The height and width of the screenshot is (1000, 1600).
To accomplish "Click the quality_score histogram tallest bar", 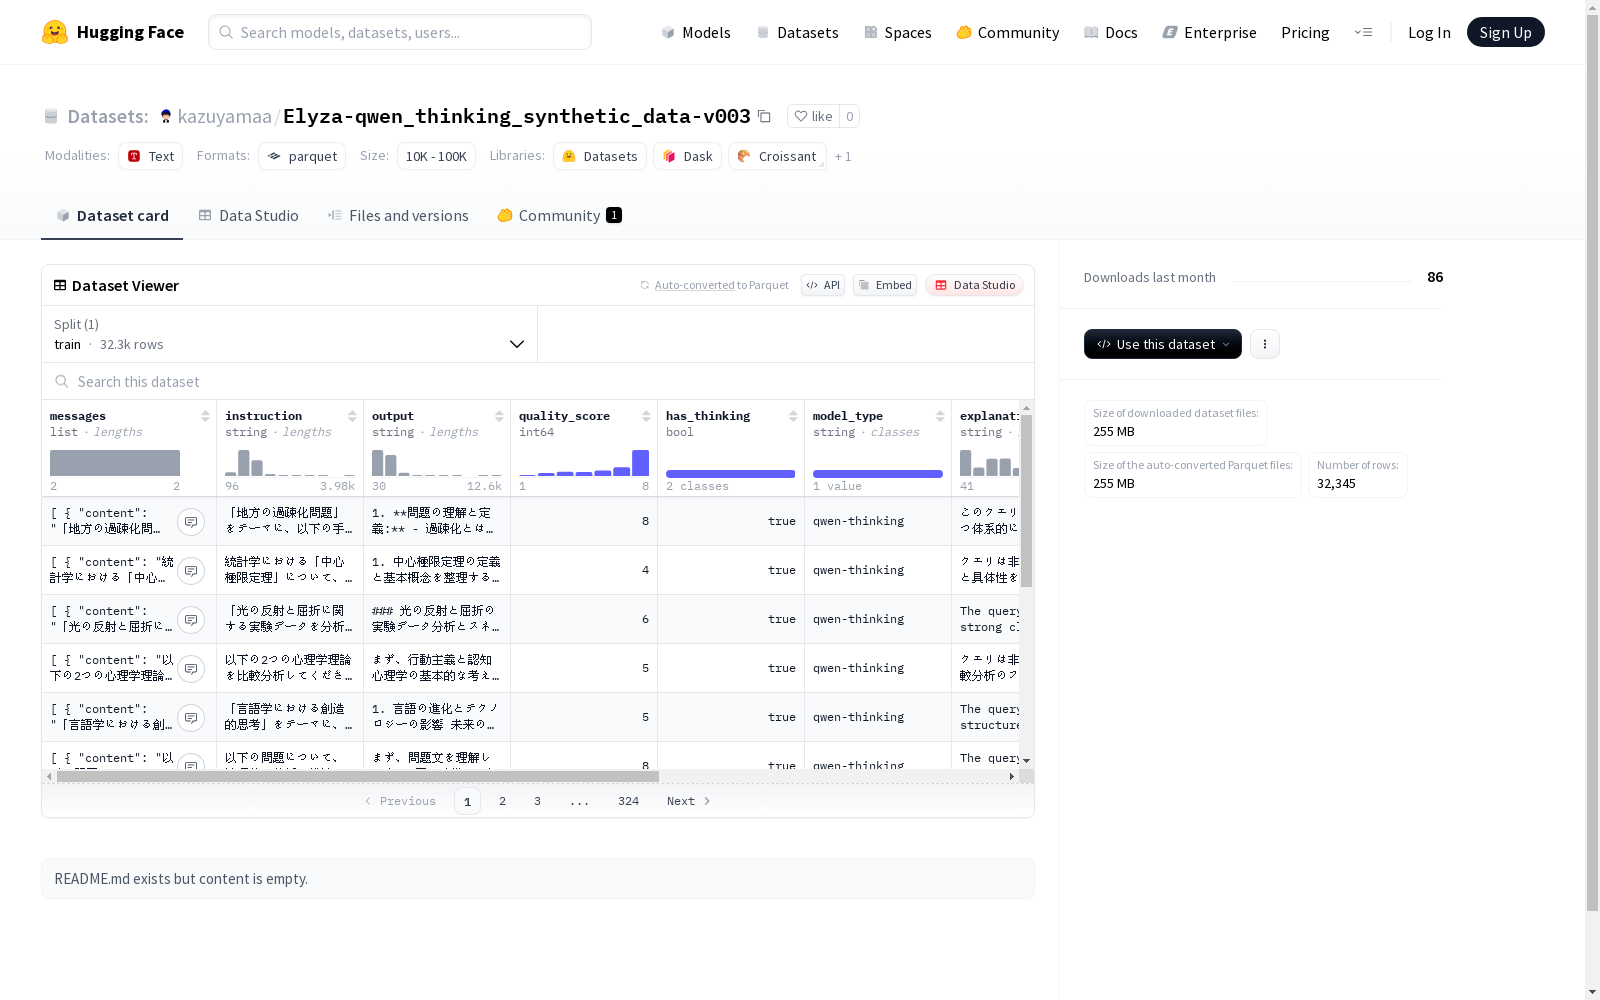I will tap(640, 463).
